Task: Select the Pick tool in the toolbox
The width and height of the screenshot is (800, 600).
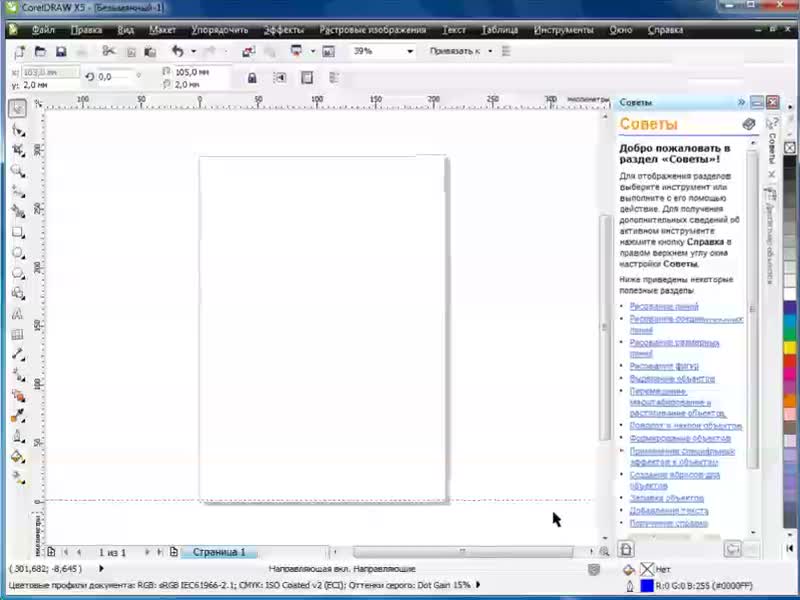Action: pos(17,108)
